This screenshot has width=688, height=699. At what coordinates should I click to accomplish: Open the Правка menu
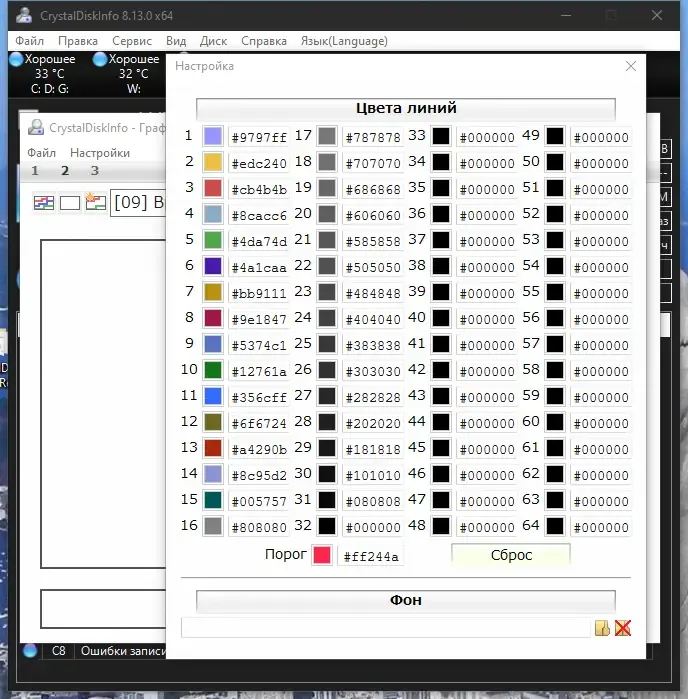pyautogui.click(x=78, y=41)
